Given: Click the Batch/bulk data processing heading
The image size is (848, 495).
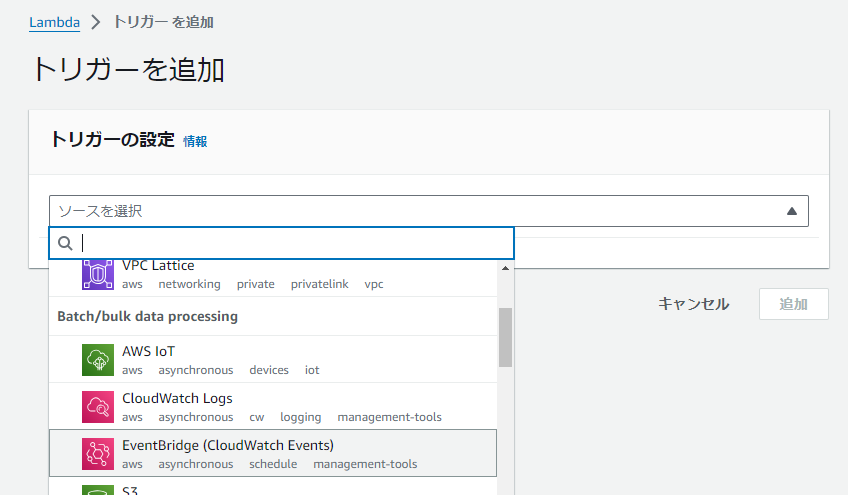Looking at the screenshot, I should [x=148, y=316].
